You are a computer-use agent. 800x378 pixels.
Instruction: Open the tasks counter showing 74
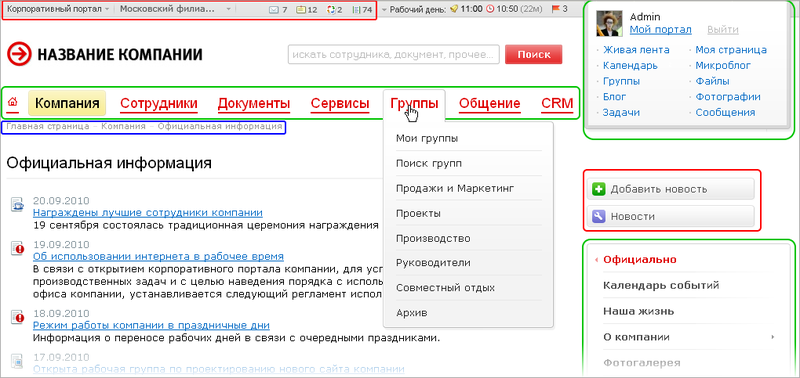362,9
